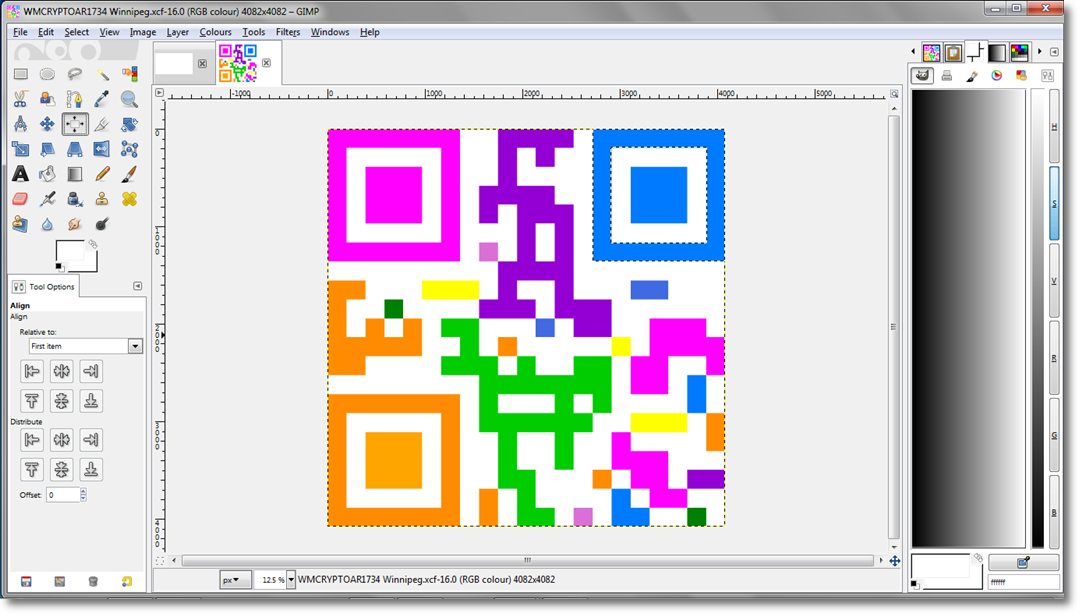Click the Offset value input field

point(63,494)
